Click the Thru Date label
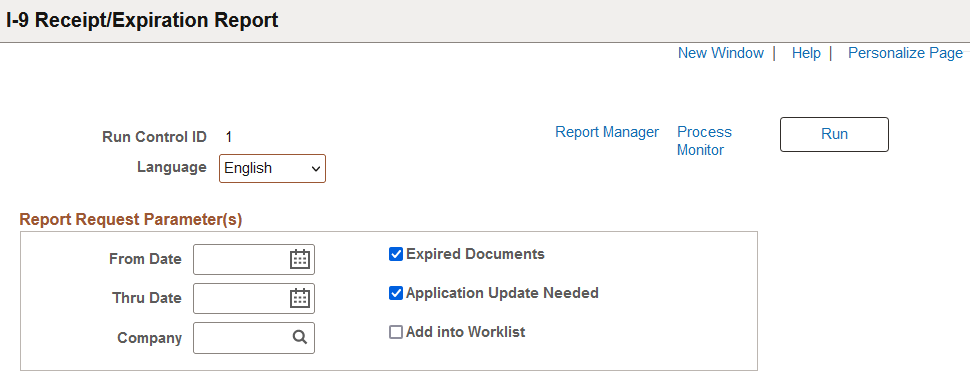This screenshot has height=387, width=970. pyautogui.click(x=147, y=298)
